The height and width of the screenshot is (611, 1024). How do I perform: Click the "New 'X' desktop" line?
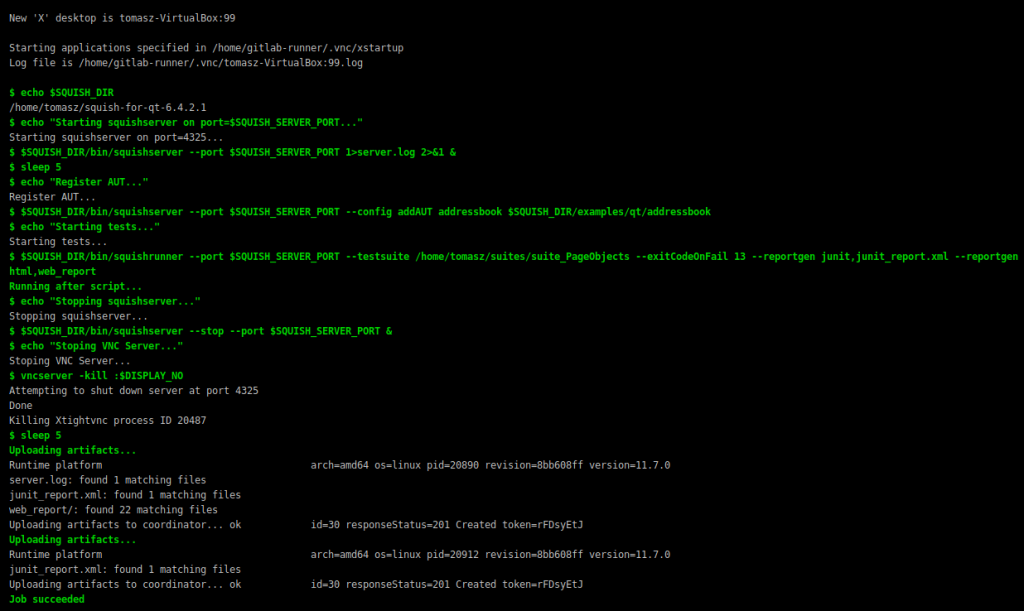pos(123,18)
